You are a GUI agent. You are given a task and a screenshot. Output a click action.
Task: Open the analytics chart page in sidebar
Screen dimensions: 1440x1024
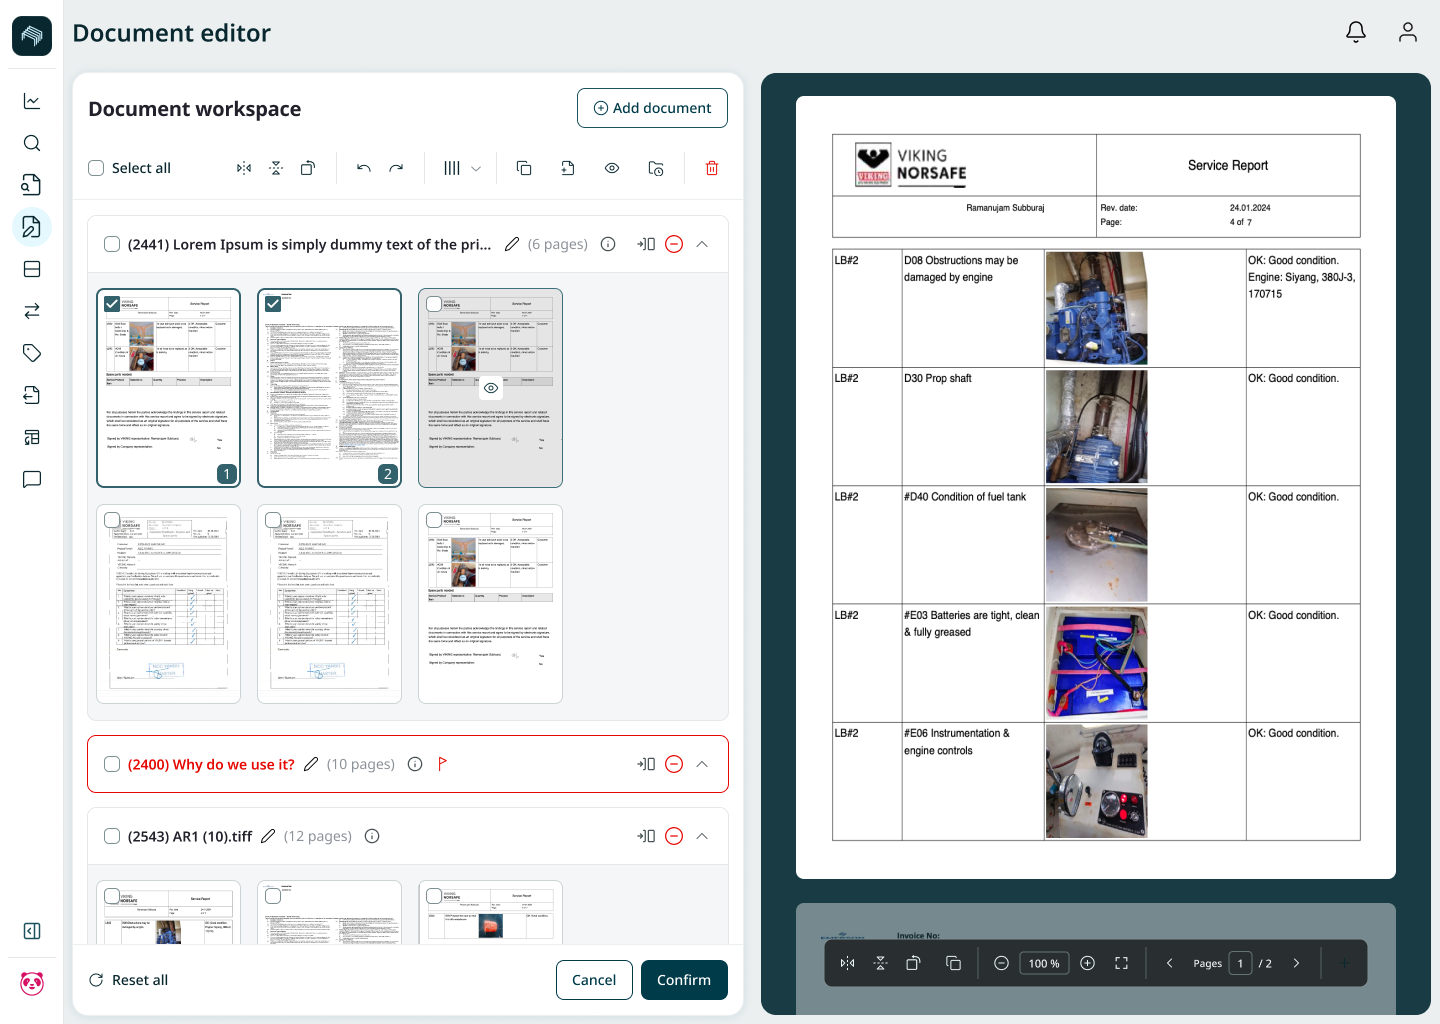pos(32,101)
